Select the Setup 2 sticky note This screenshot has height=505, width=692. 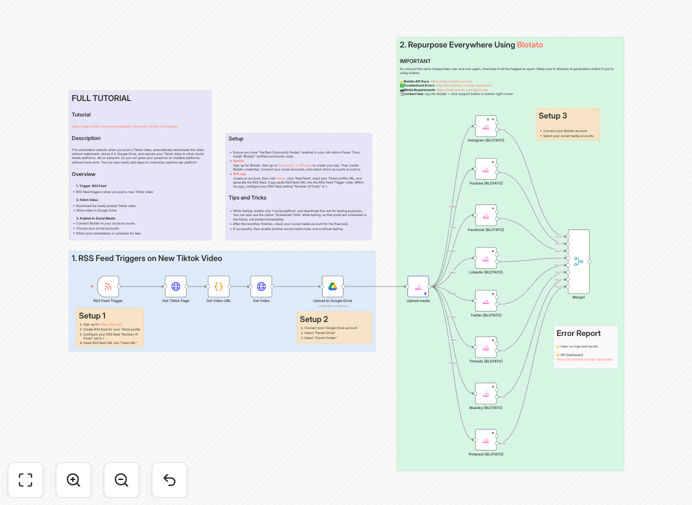point(334,328)
